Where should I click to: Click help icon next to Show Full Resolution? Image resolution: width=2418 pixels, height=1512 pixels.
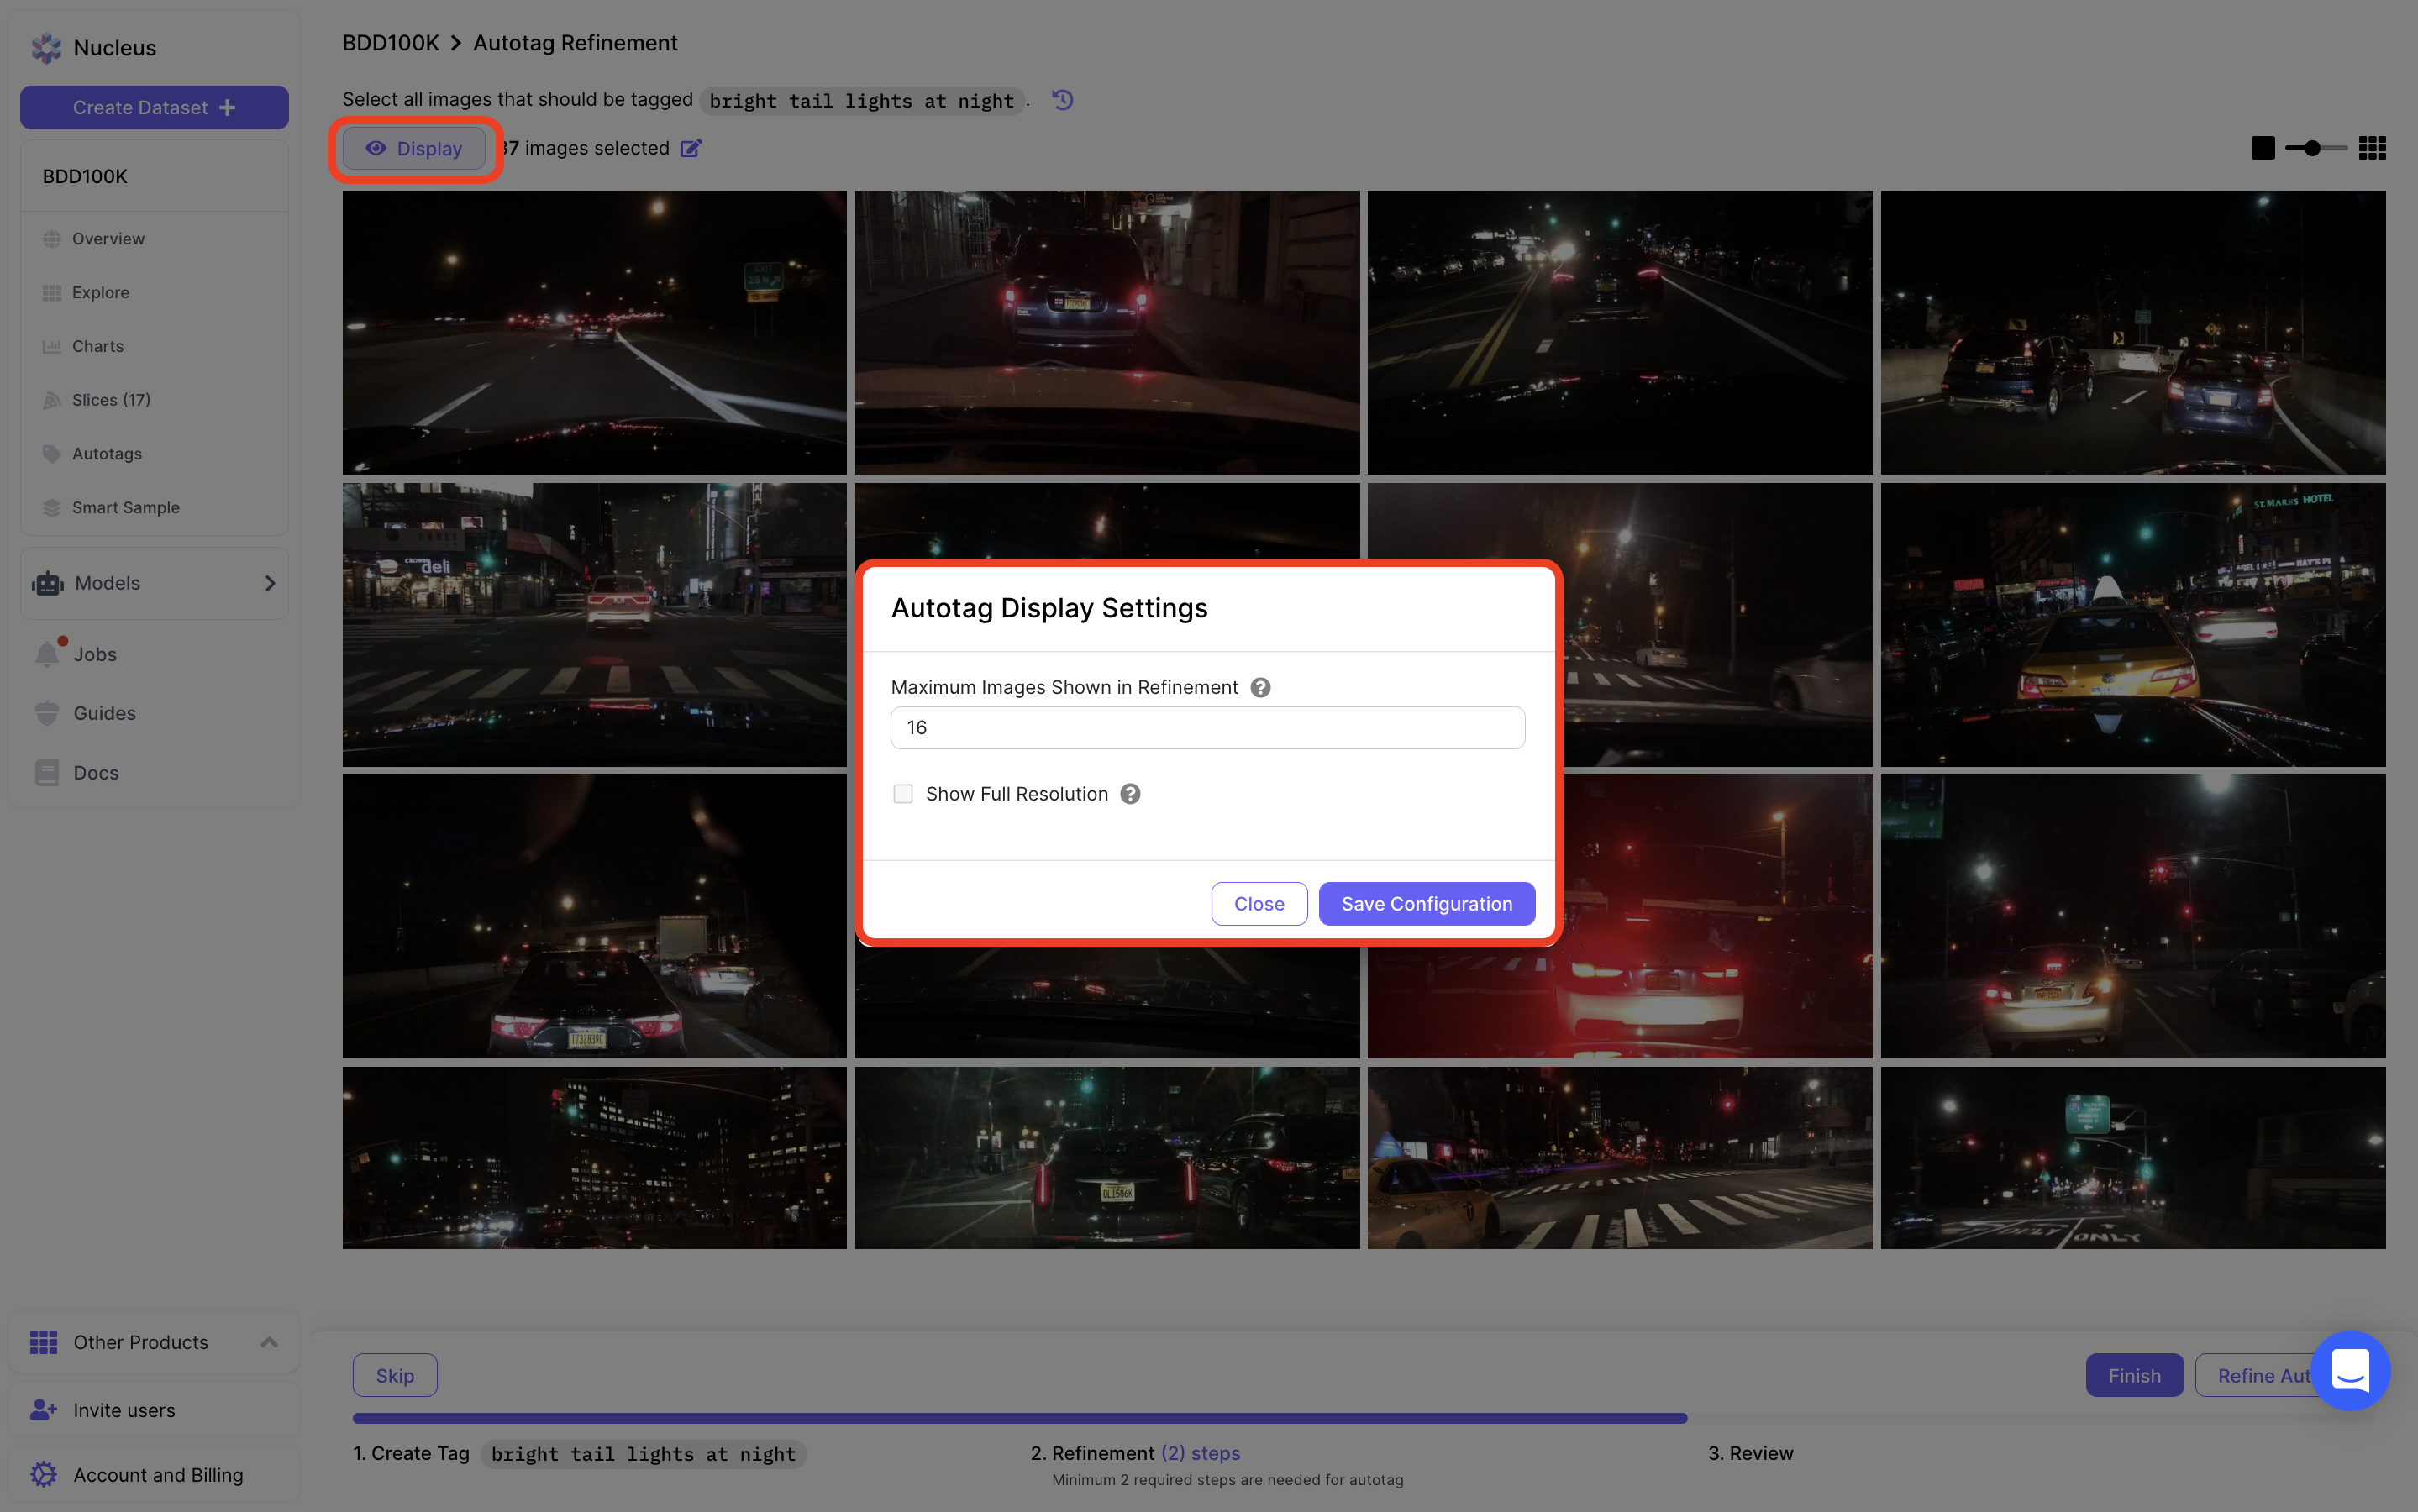[1130, 794]
